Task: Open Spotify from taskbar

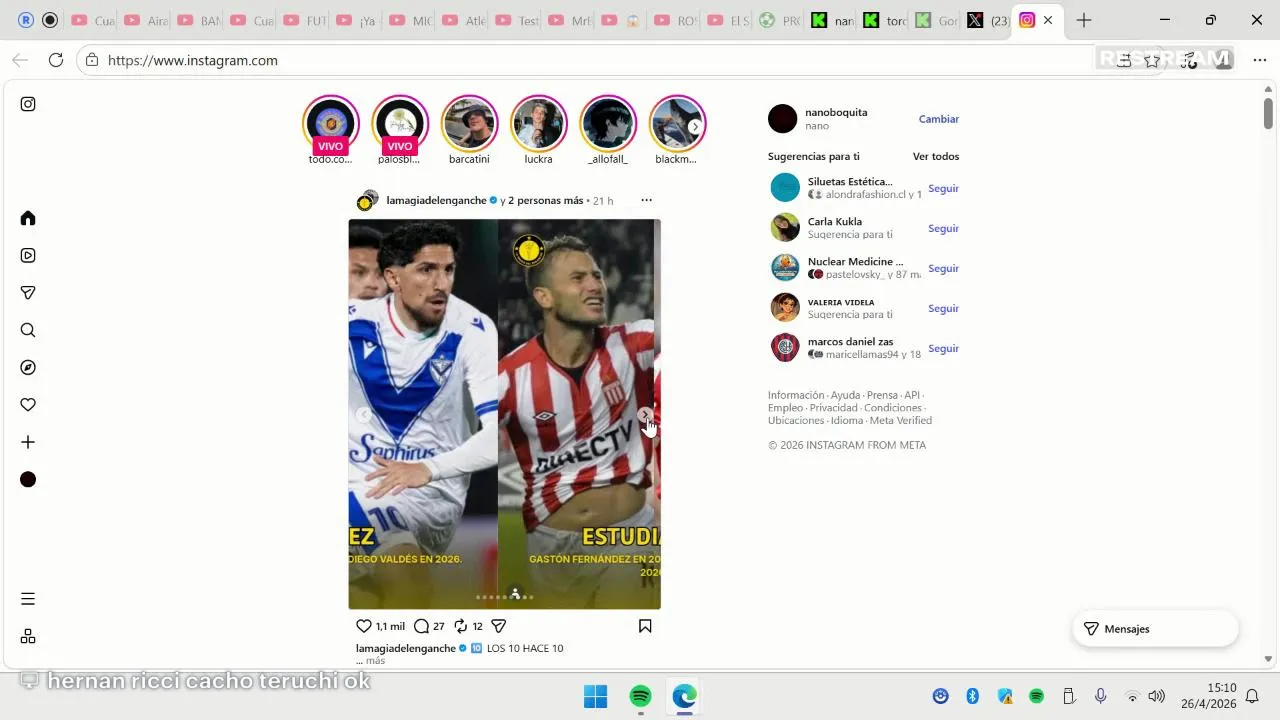Action: pos(640,696)
